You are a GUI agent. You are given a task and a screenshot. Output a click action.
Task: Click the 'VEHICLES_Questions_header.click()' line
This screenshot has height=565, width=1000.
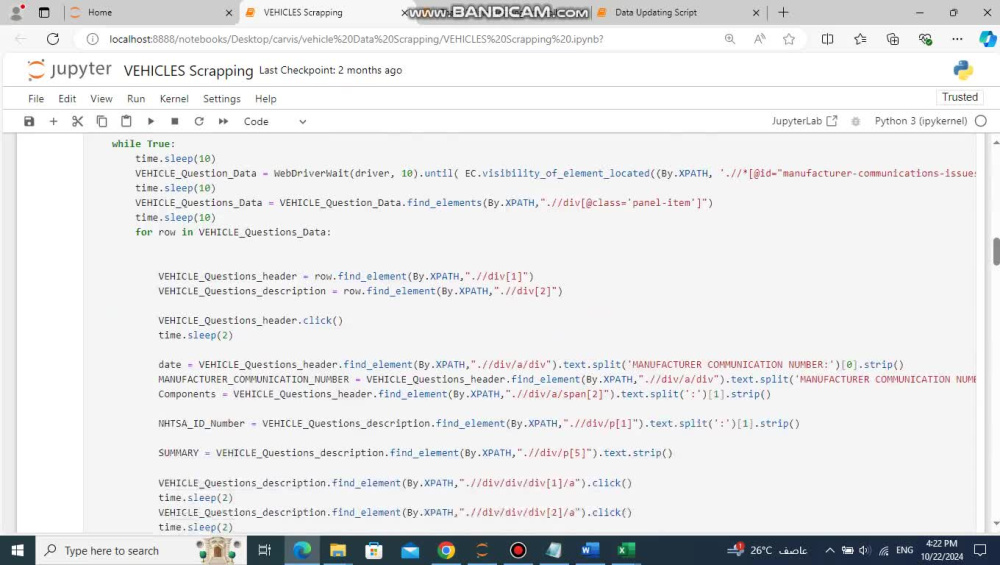[x=251, y=320]
